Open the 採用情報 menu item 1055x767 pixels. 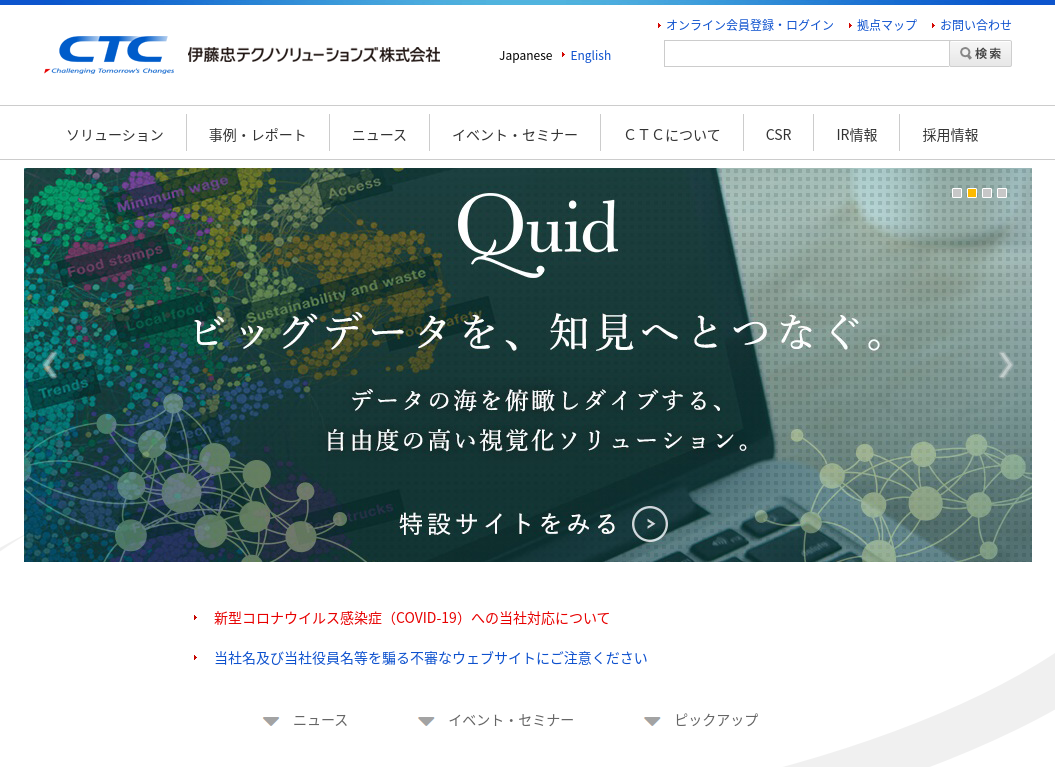[950, 135]
